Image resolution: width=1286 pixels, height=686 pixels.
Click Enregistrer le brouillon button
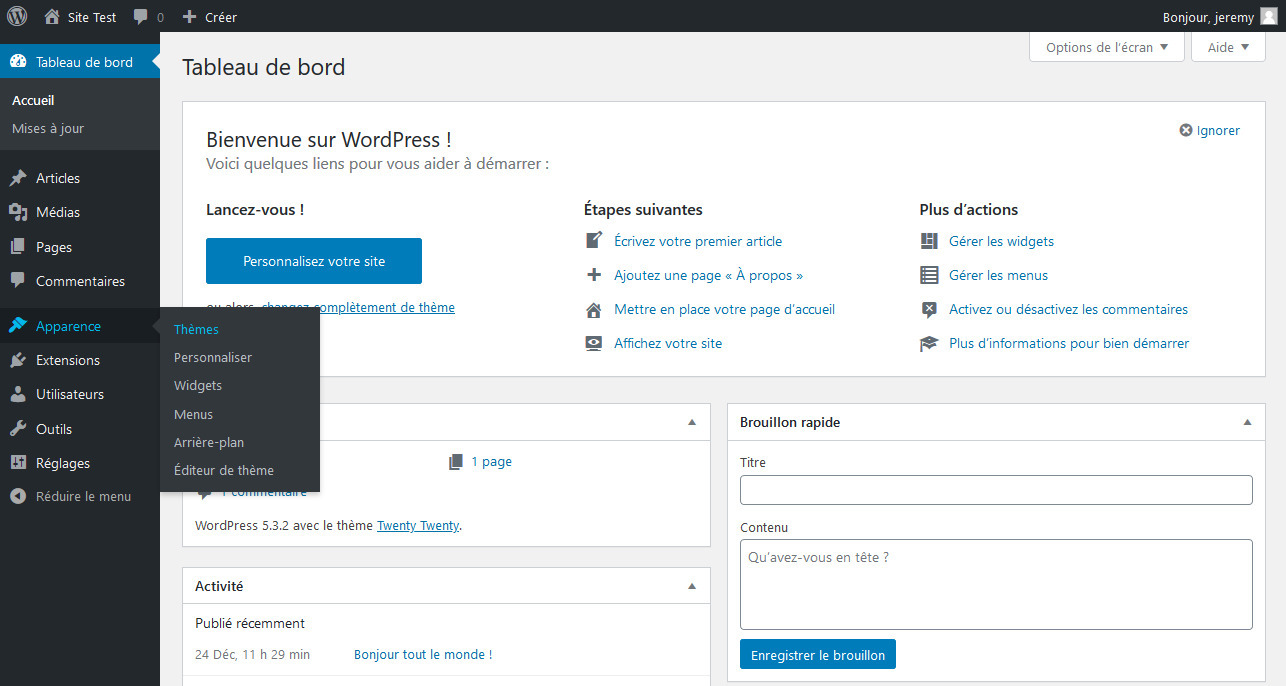click(818, 655)
